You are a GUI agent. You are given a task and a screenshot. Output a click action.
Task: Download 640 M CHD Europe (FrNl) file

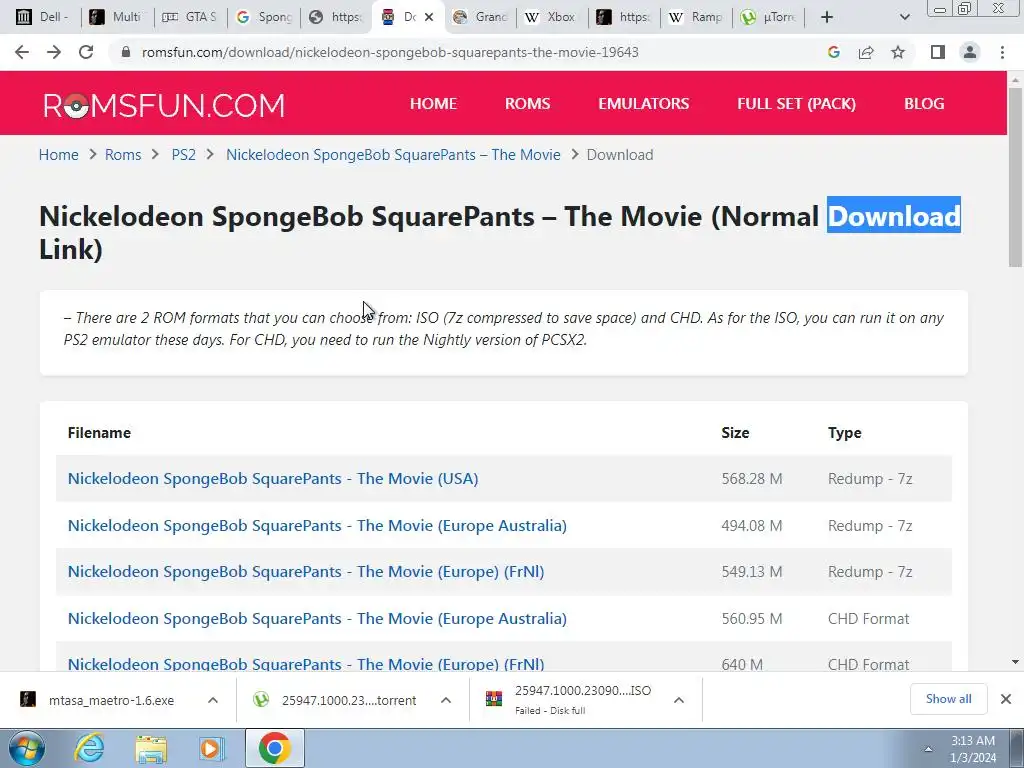[x=306, y=664]
